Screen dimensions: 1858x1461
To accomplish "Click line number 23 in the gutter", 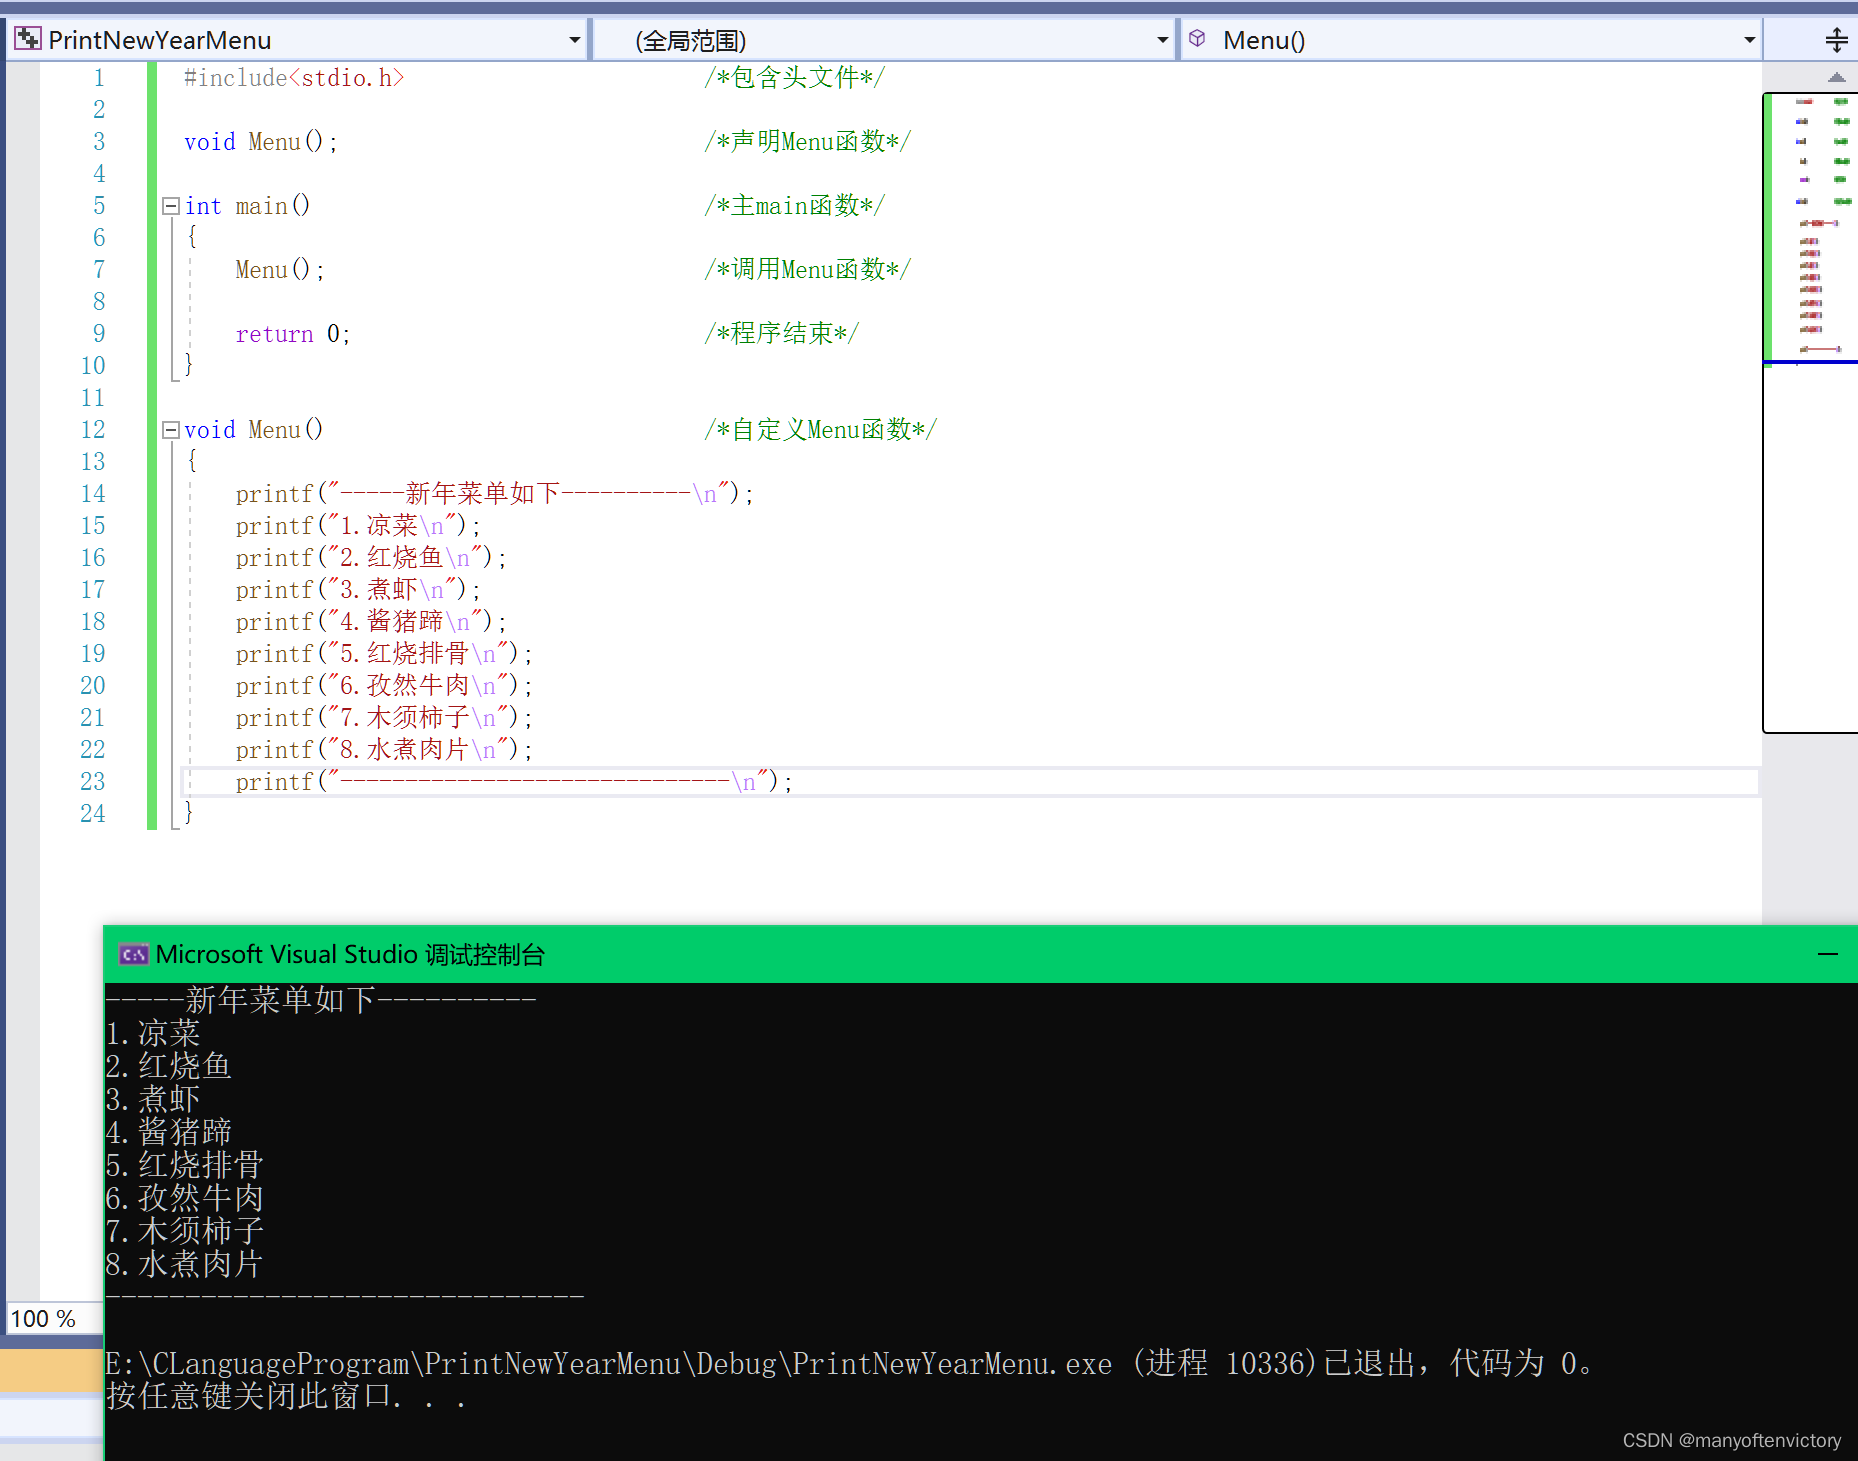I will [93, 782].
